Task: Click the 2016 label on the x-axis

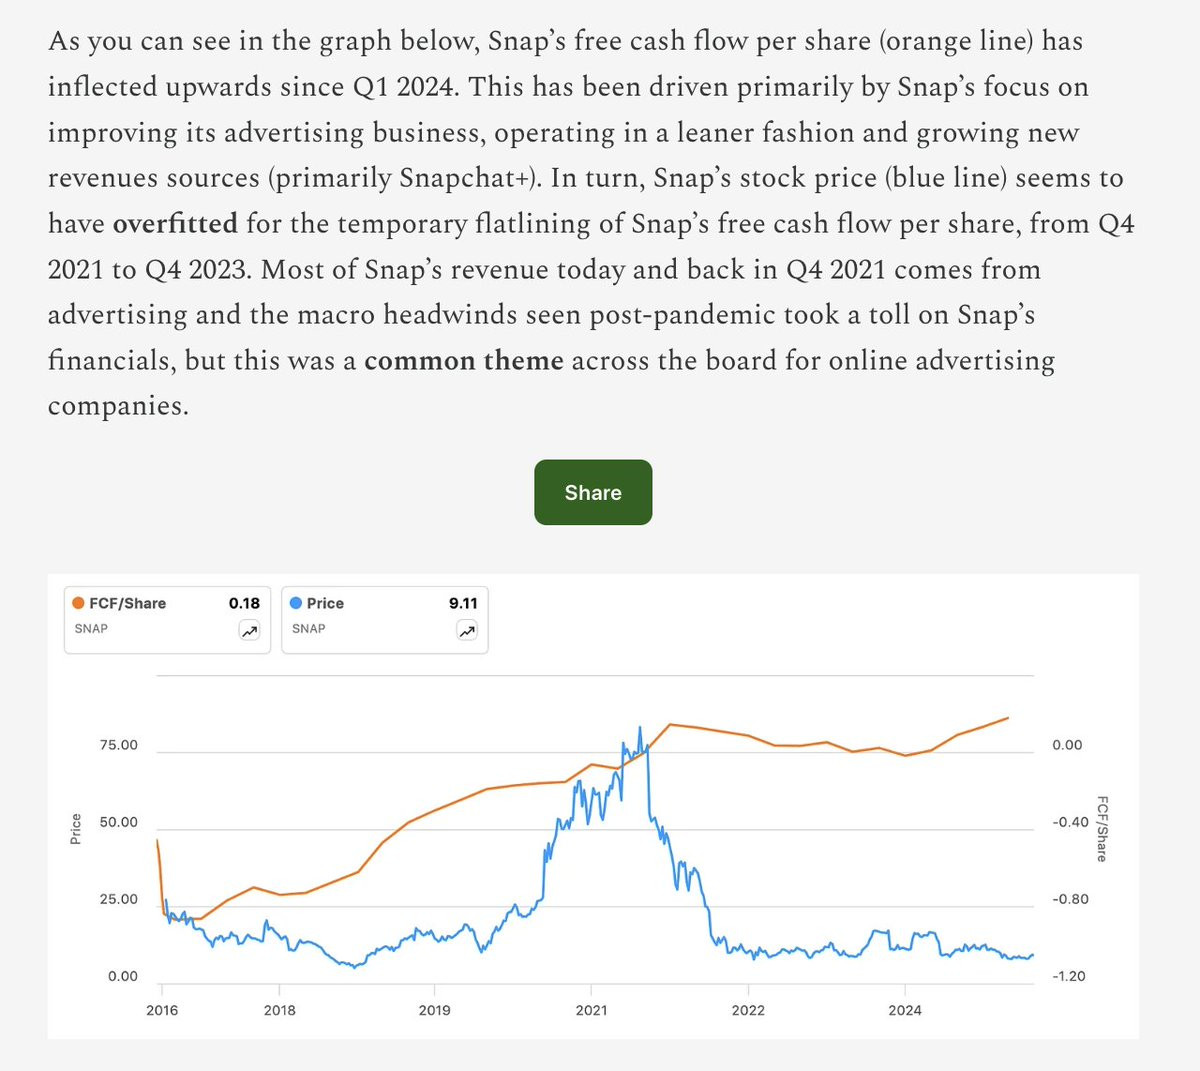Action: [162, 1010]
